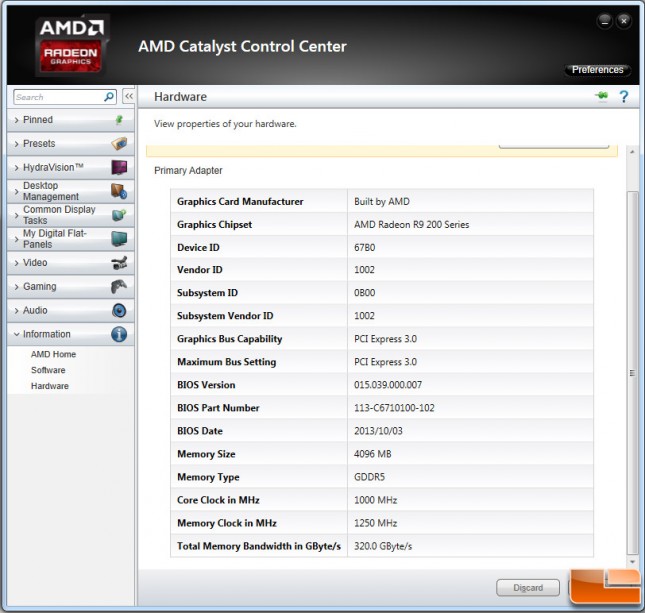Open help with the question mark icon

(x=624, y=97)
